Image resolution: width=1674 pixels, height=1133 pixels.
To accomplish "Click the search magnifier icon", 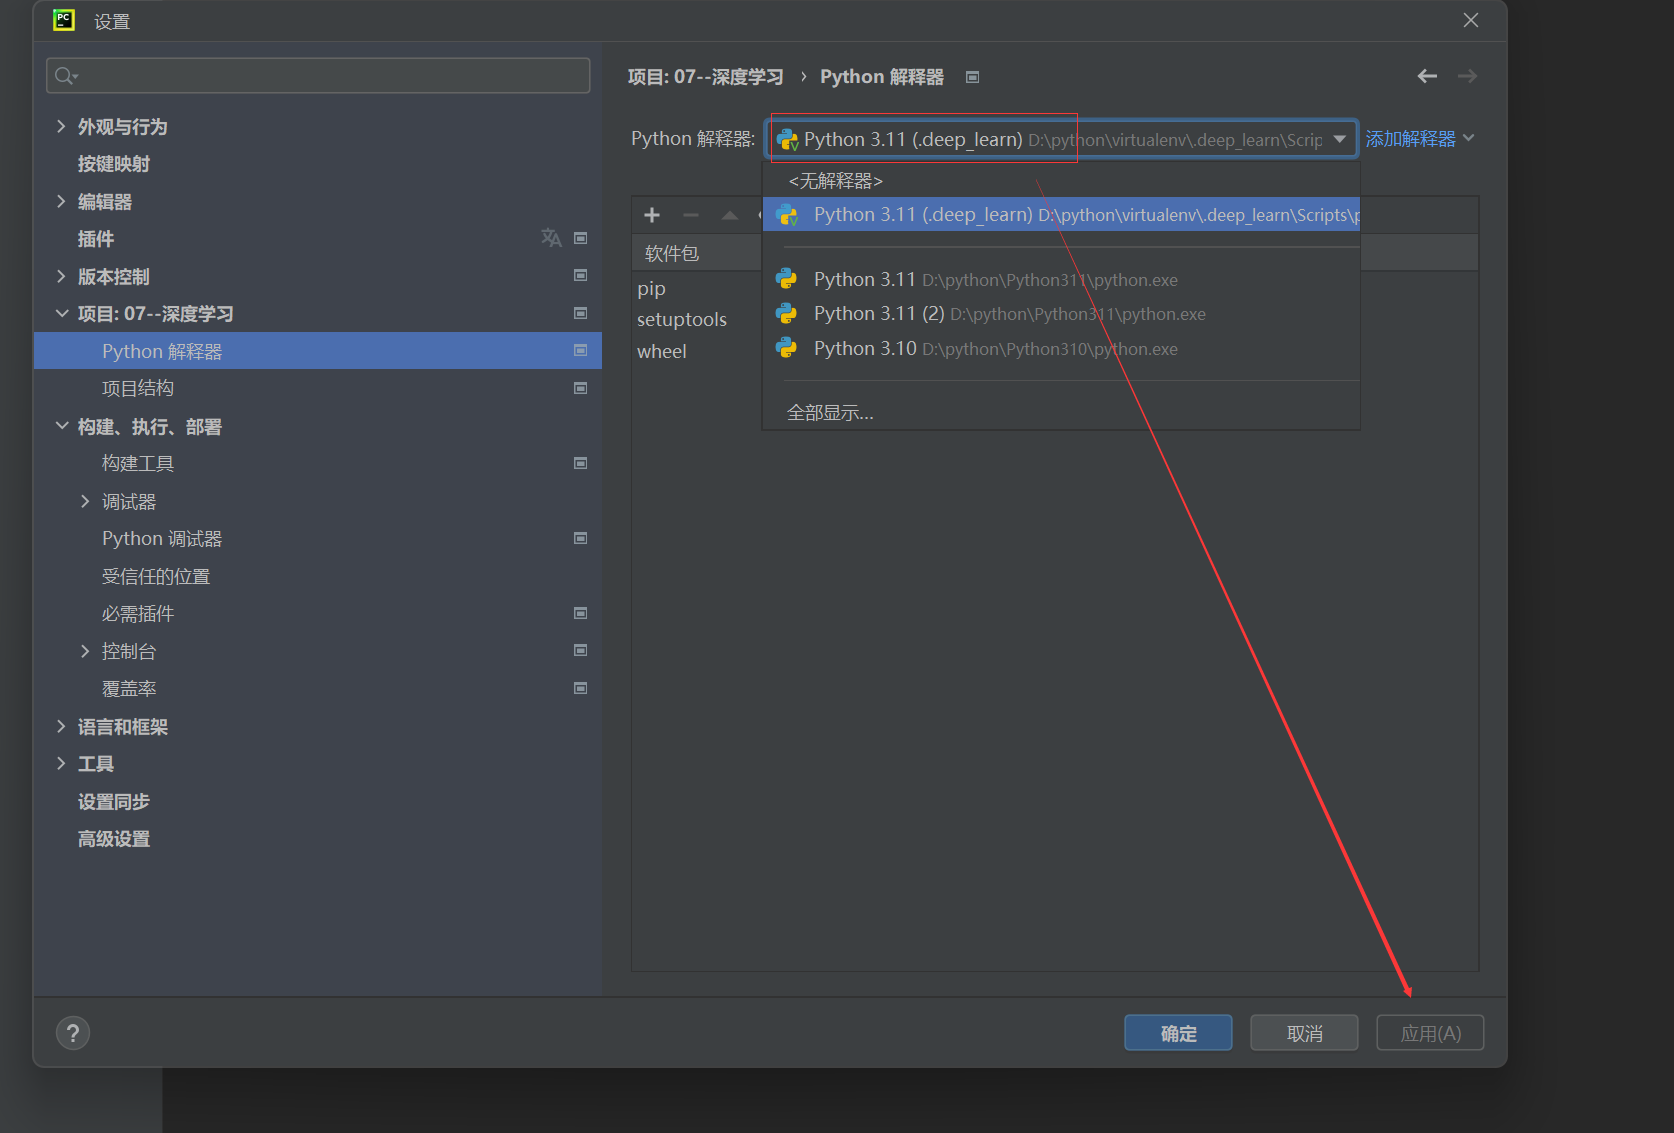I will click(x=66, y=76).
